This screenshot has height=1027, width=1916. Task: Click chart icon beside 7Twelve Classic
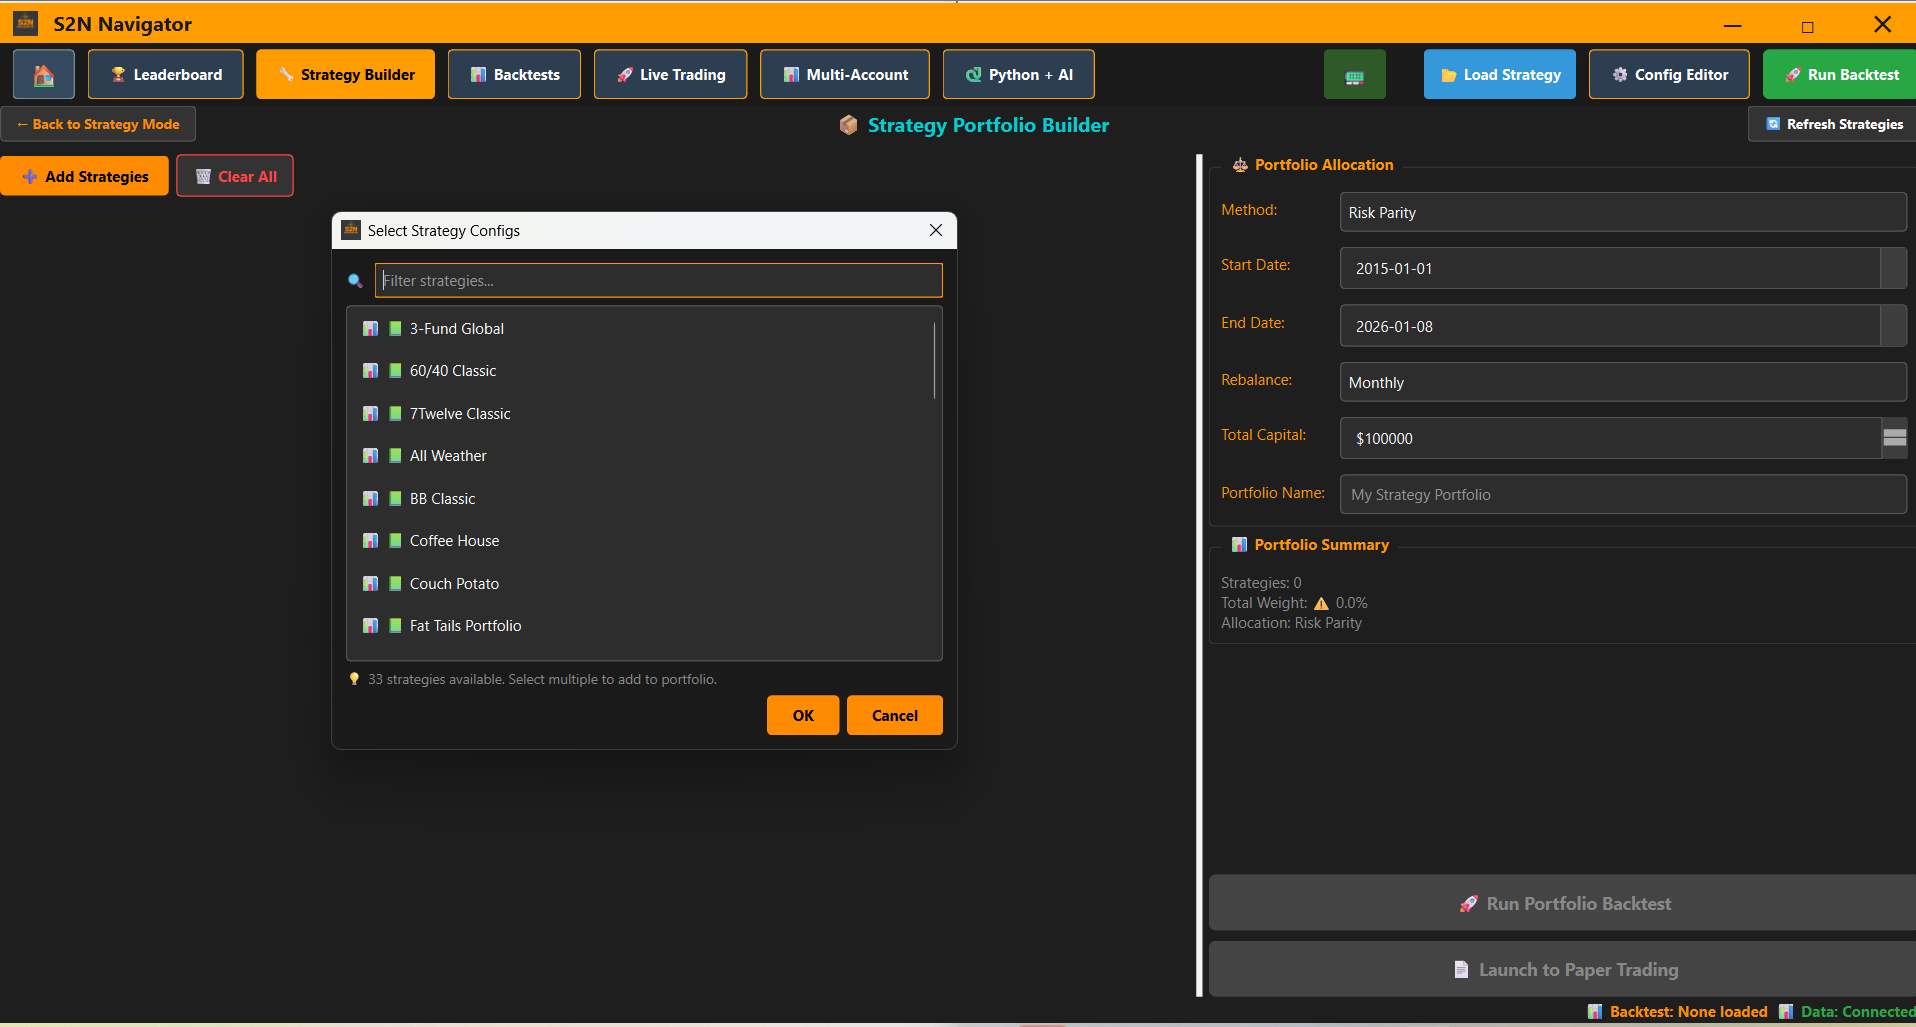[370, 414]
